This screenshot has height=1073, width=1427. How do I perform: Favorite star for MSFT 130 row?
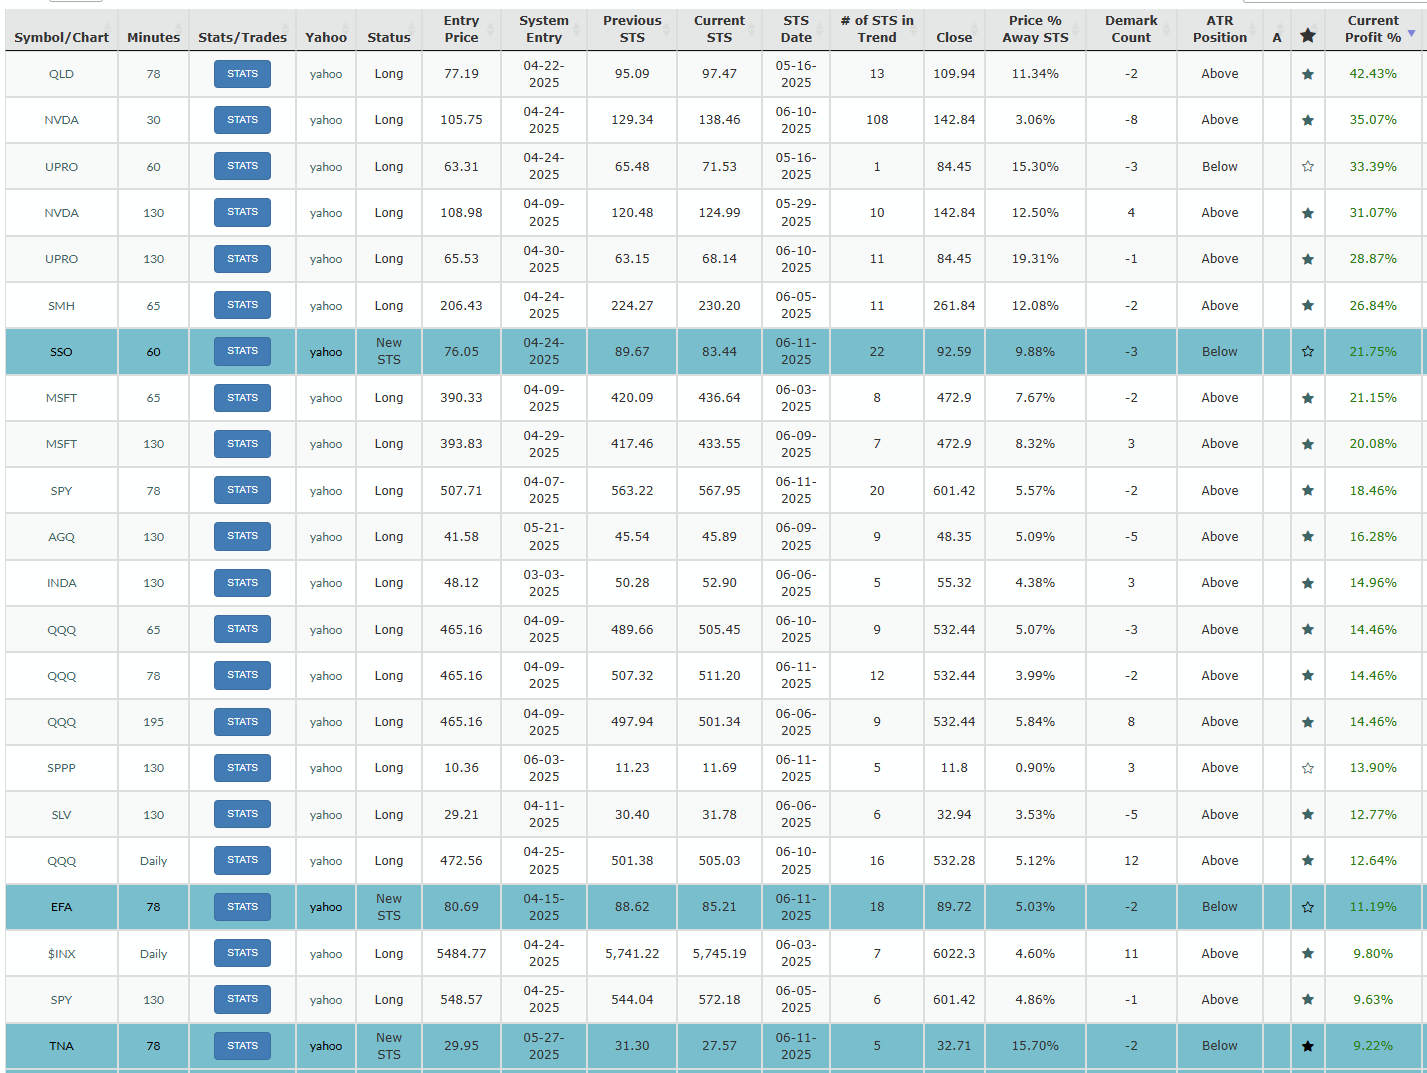click(1308, 444)
